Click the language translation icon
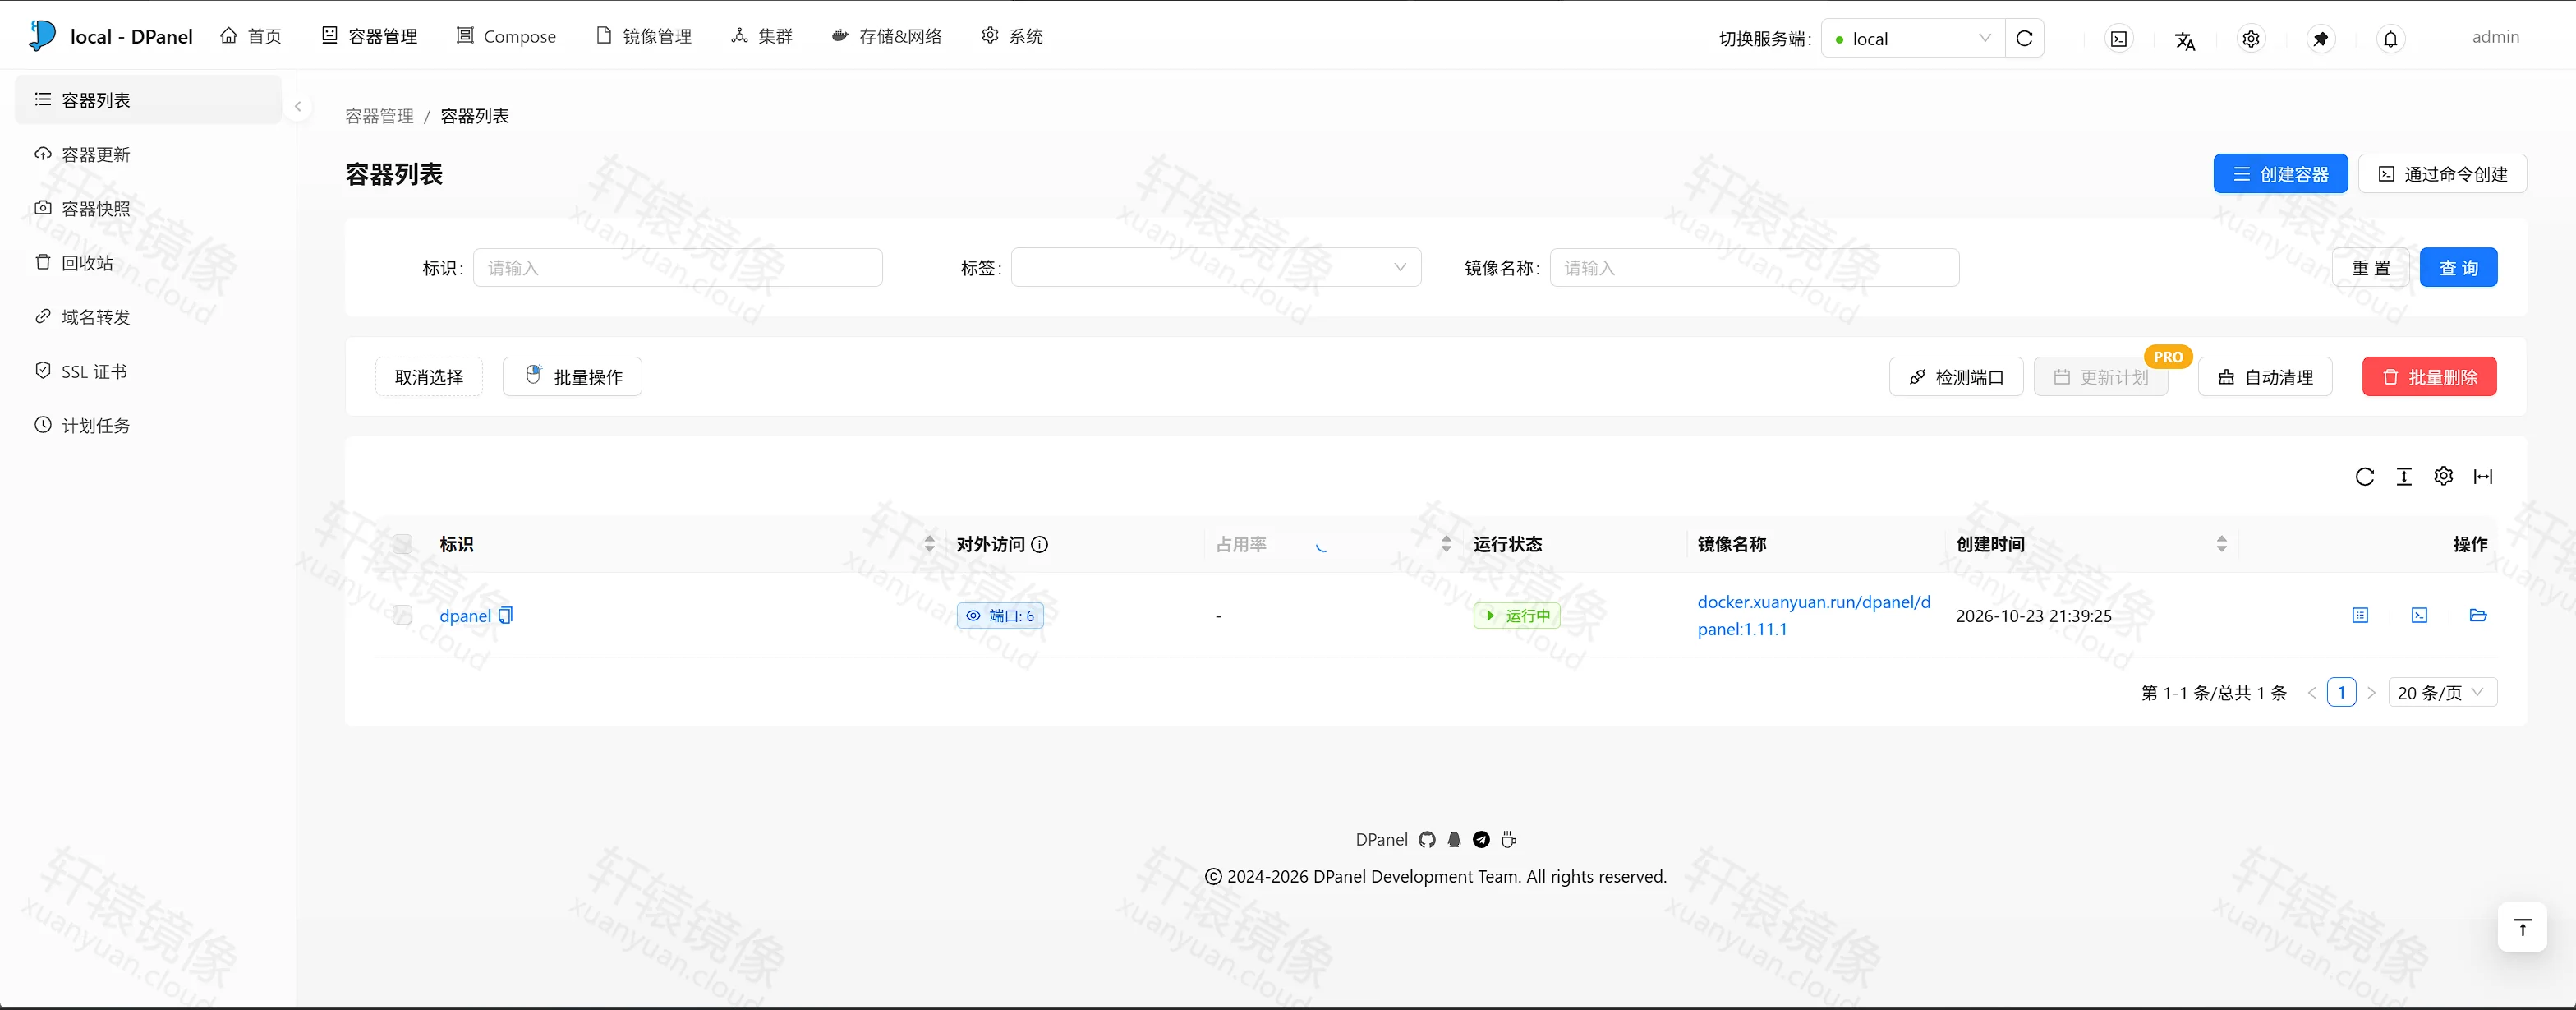This screenshot has width=2576, height=1010. pyautogui.click(x=2185, y=40)
